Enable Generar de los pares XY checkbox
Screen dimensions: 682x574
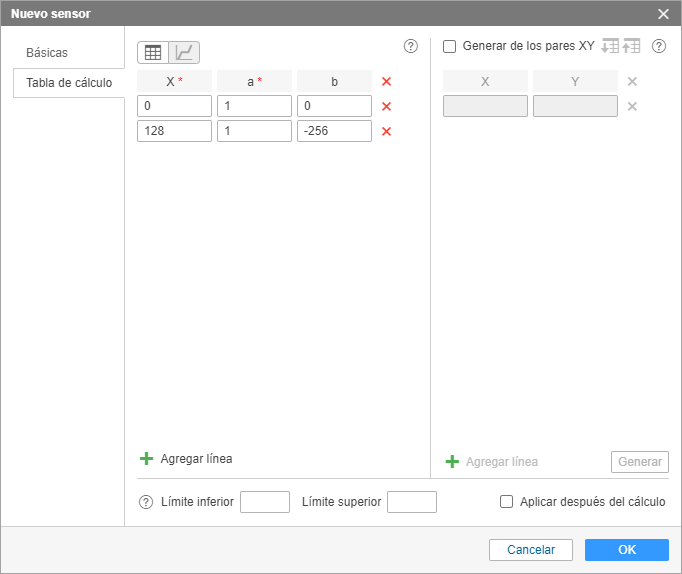tap(449, 46)
